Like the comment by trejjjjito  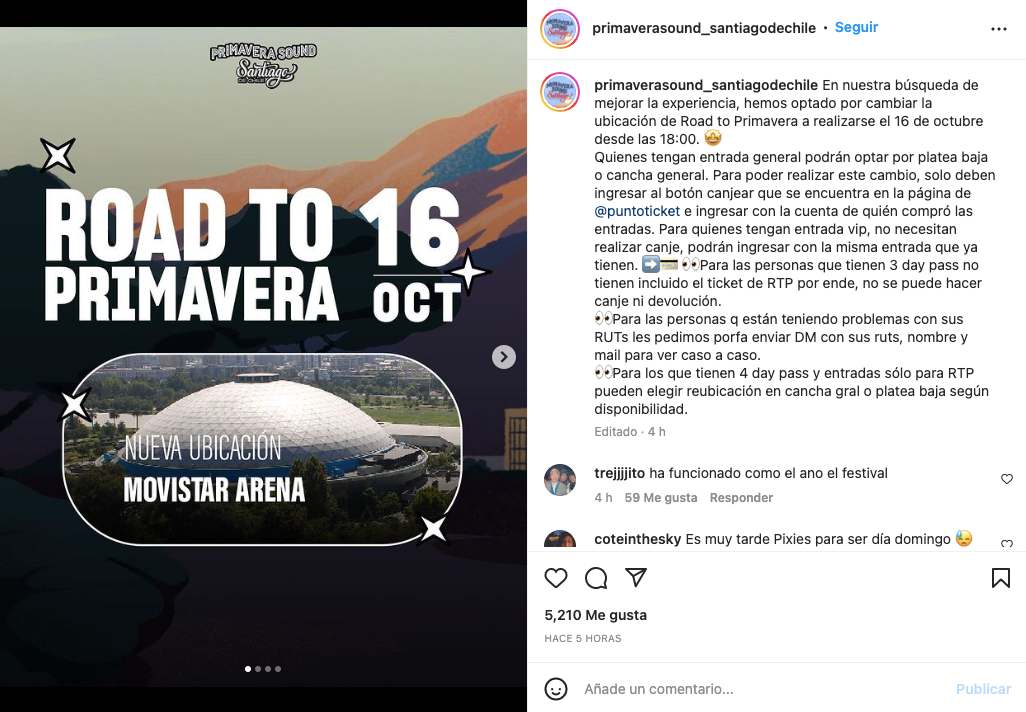click(x=1007, y=479)
